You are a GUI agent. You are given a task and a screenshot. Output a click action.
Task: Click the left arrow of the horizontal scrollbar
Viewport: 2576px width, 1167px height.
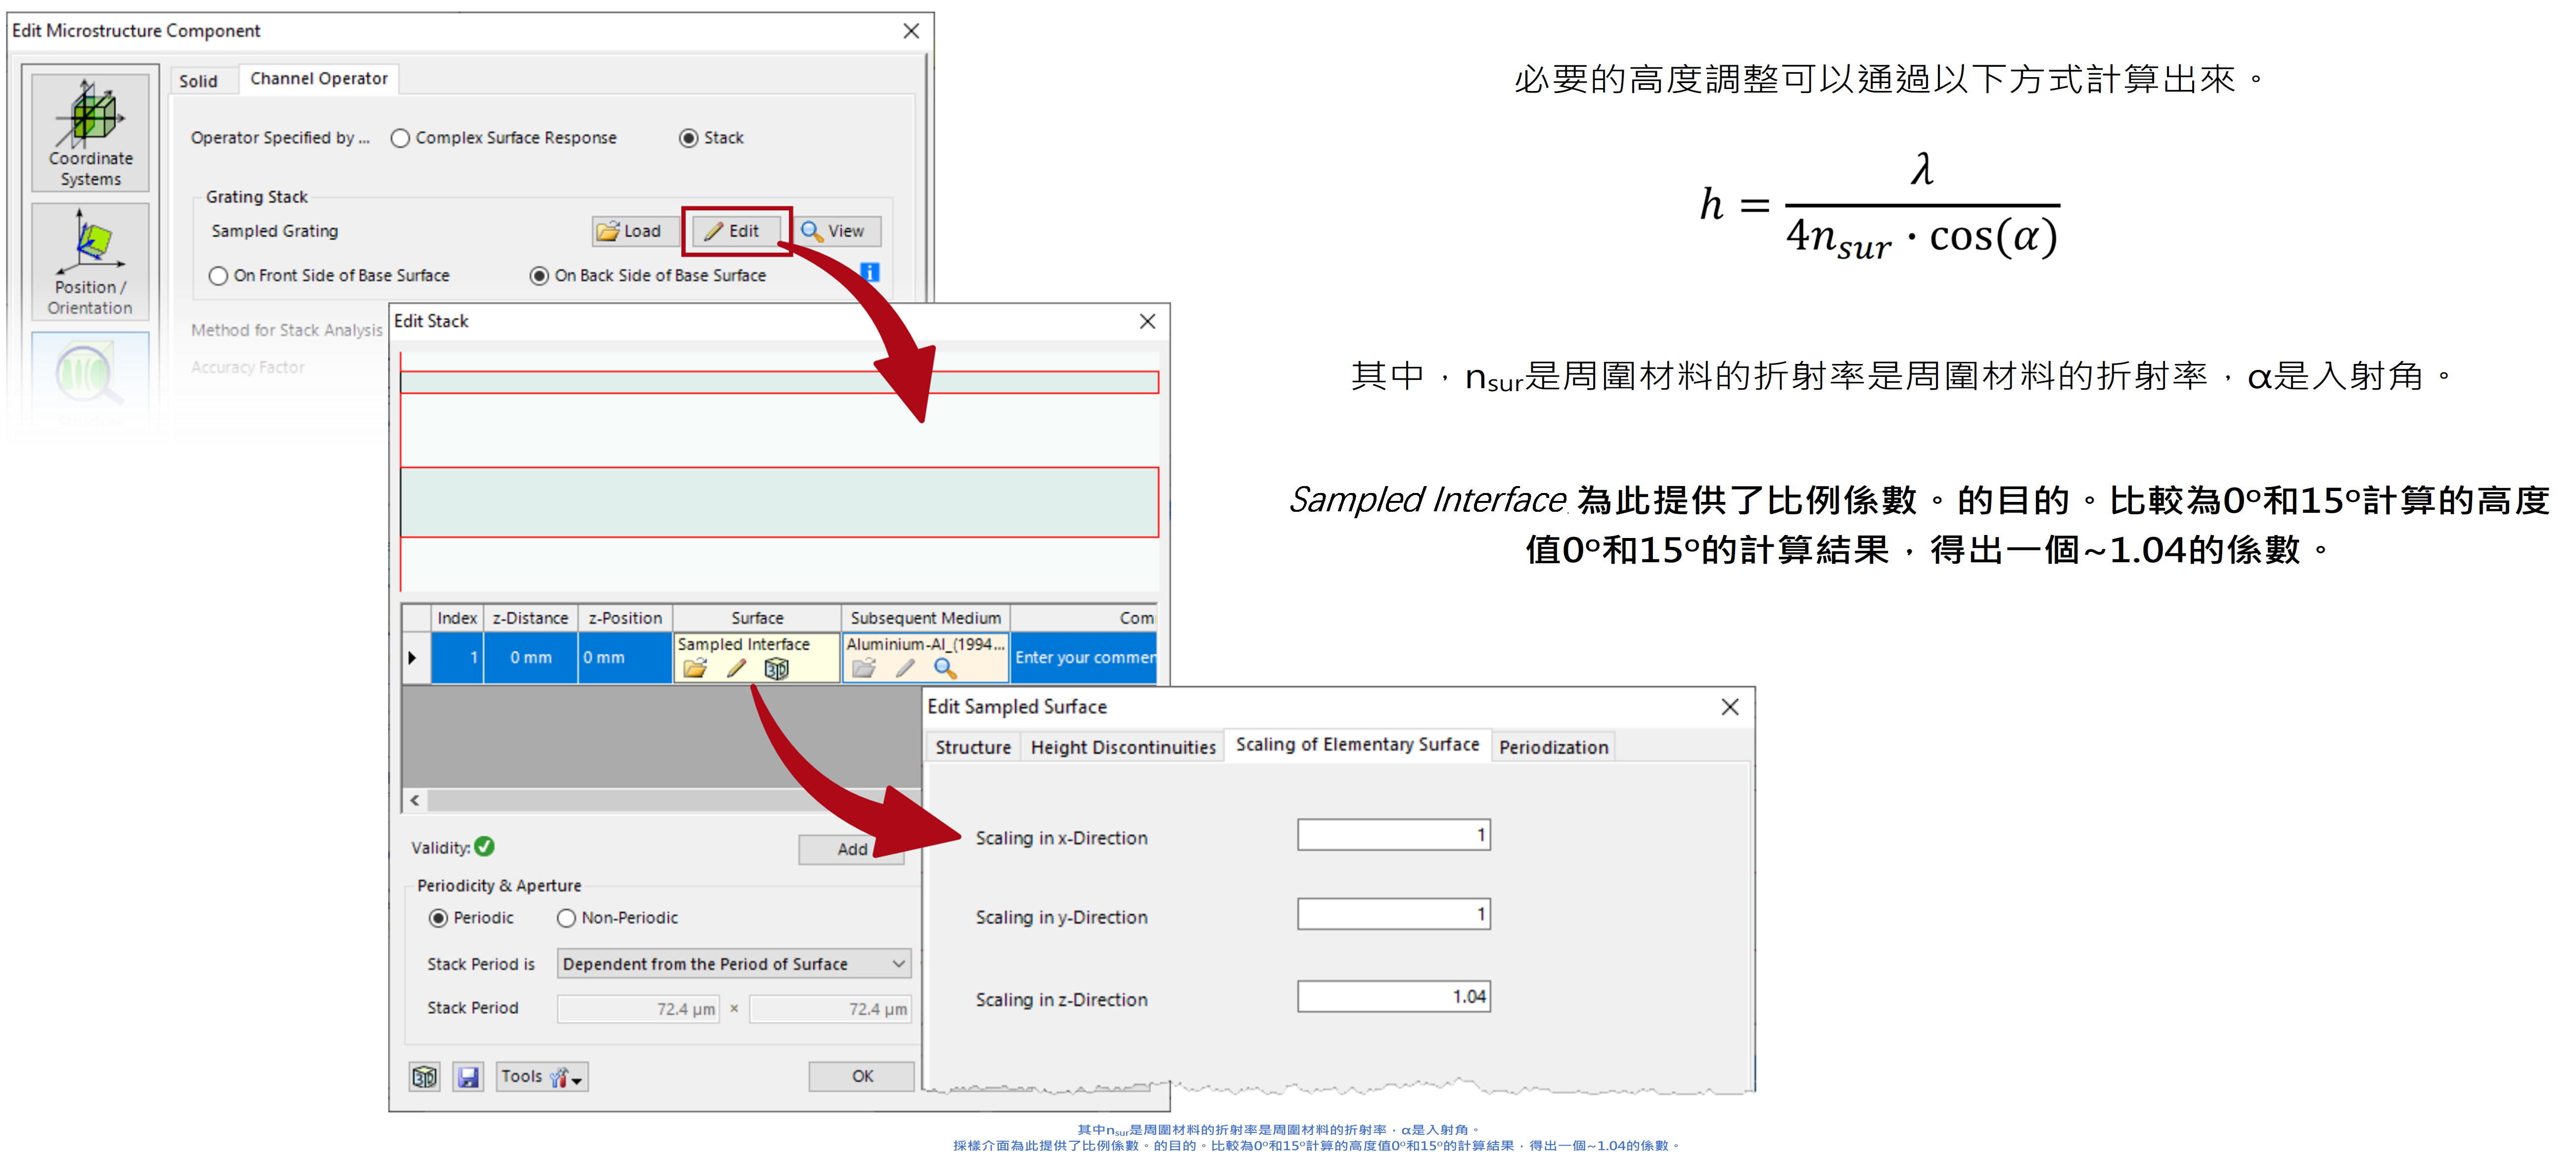click(x=415, y=800)
